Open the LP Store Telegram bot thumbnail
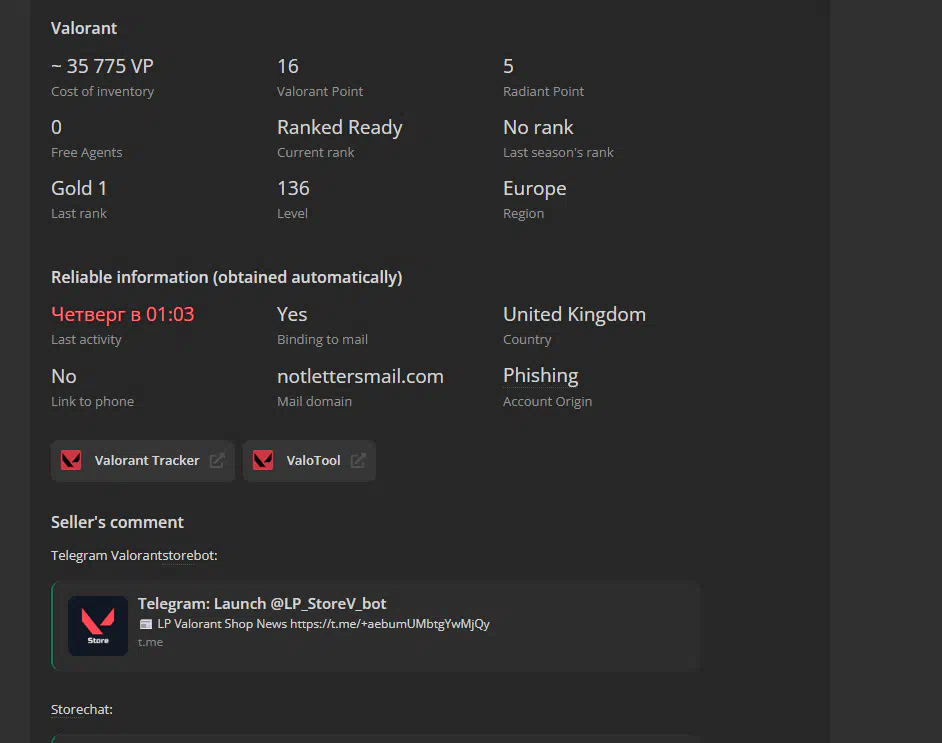 (x=98, y=626)
